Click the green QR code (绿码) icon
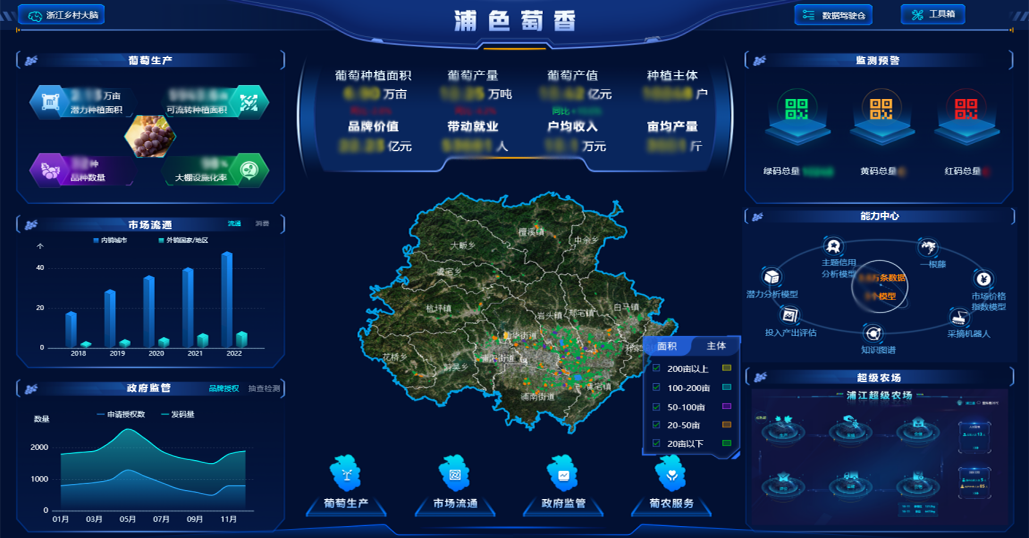The height and width of the screenshot is (538, 1029). (796, 110)
